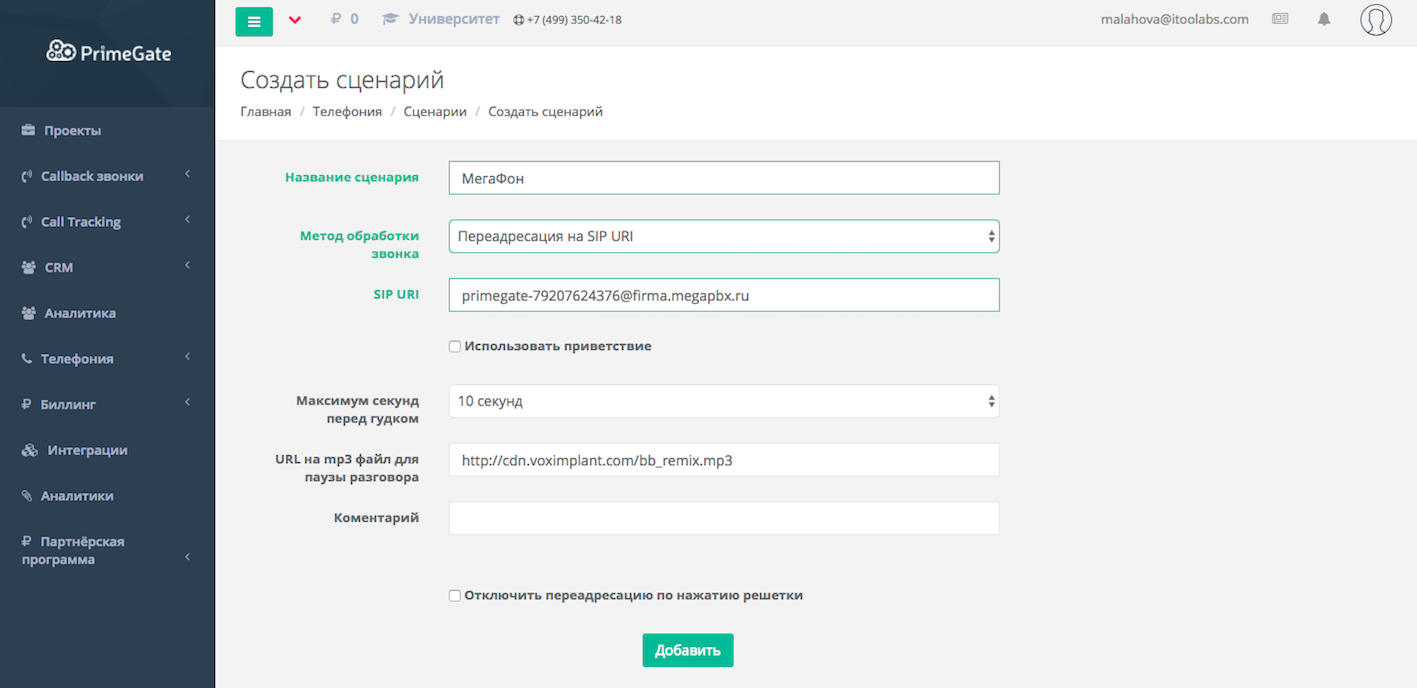This screenshot has width=1417, height=688.
Task: Expand Call Tracking sidebar chevron
Action: coord(188,221)
